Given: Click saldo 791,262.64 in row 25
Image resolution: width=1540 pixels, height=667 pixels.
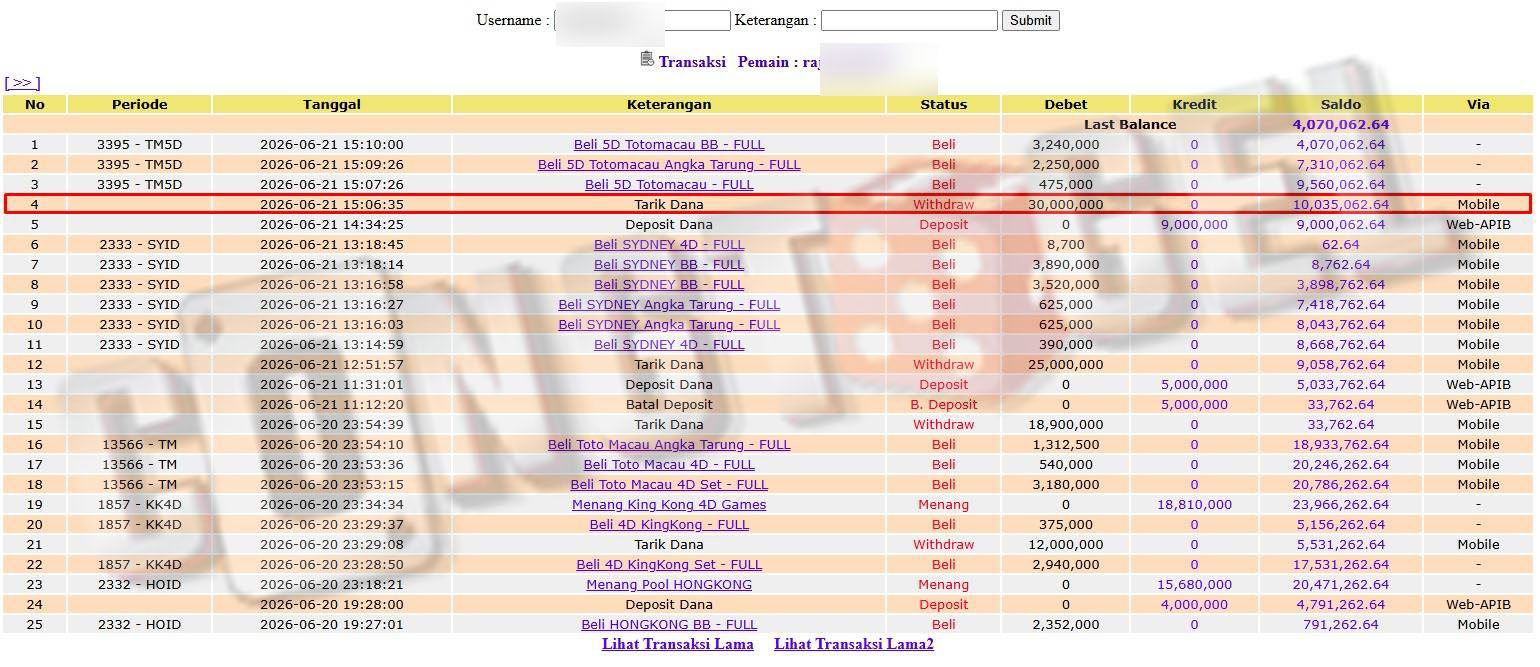Looking at the screenshot, I should click(1341, 624).
